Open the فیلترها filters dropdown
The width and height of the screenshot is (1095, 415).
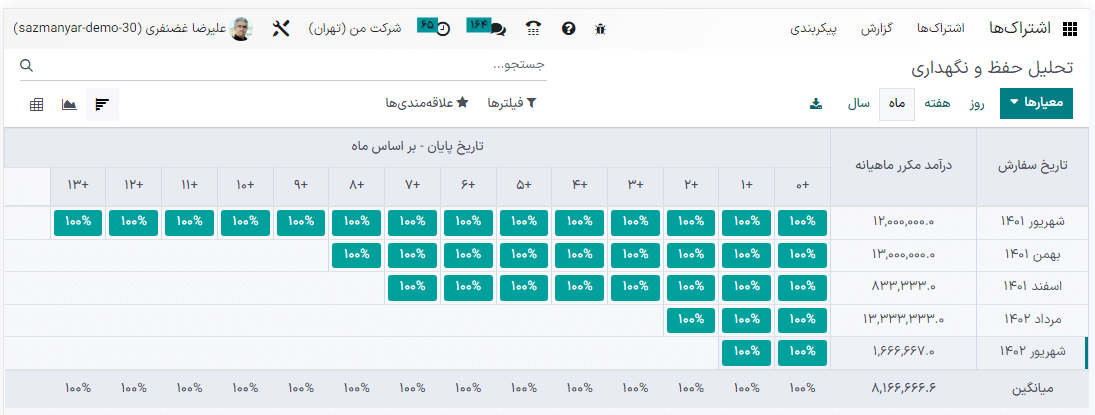pos(512,103)
